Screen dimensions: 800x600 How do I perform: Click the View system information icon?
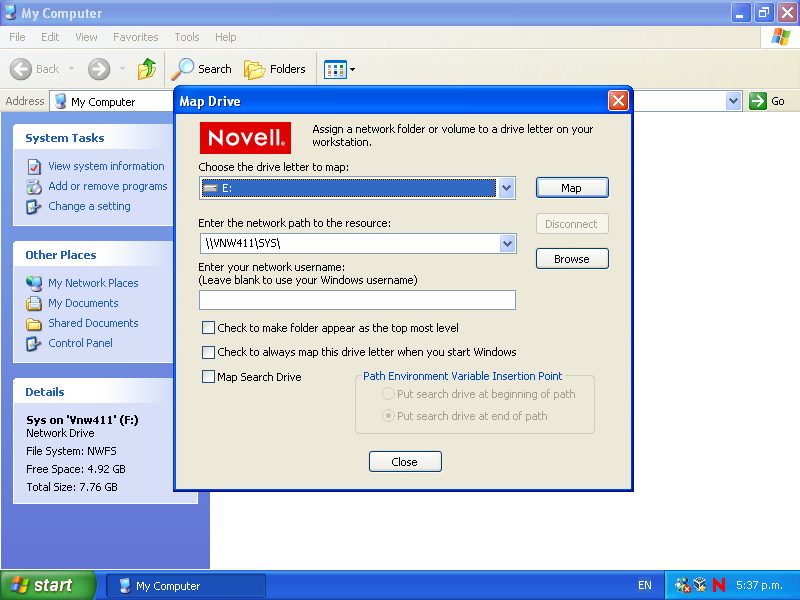tap(34, 167)
